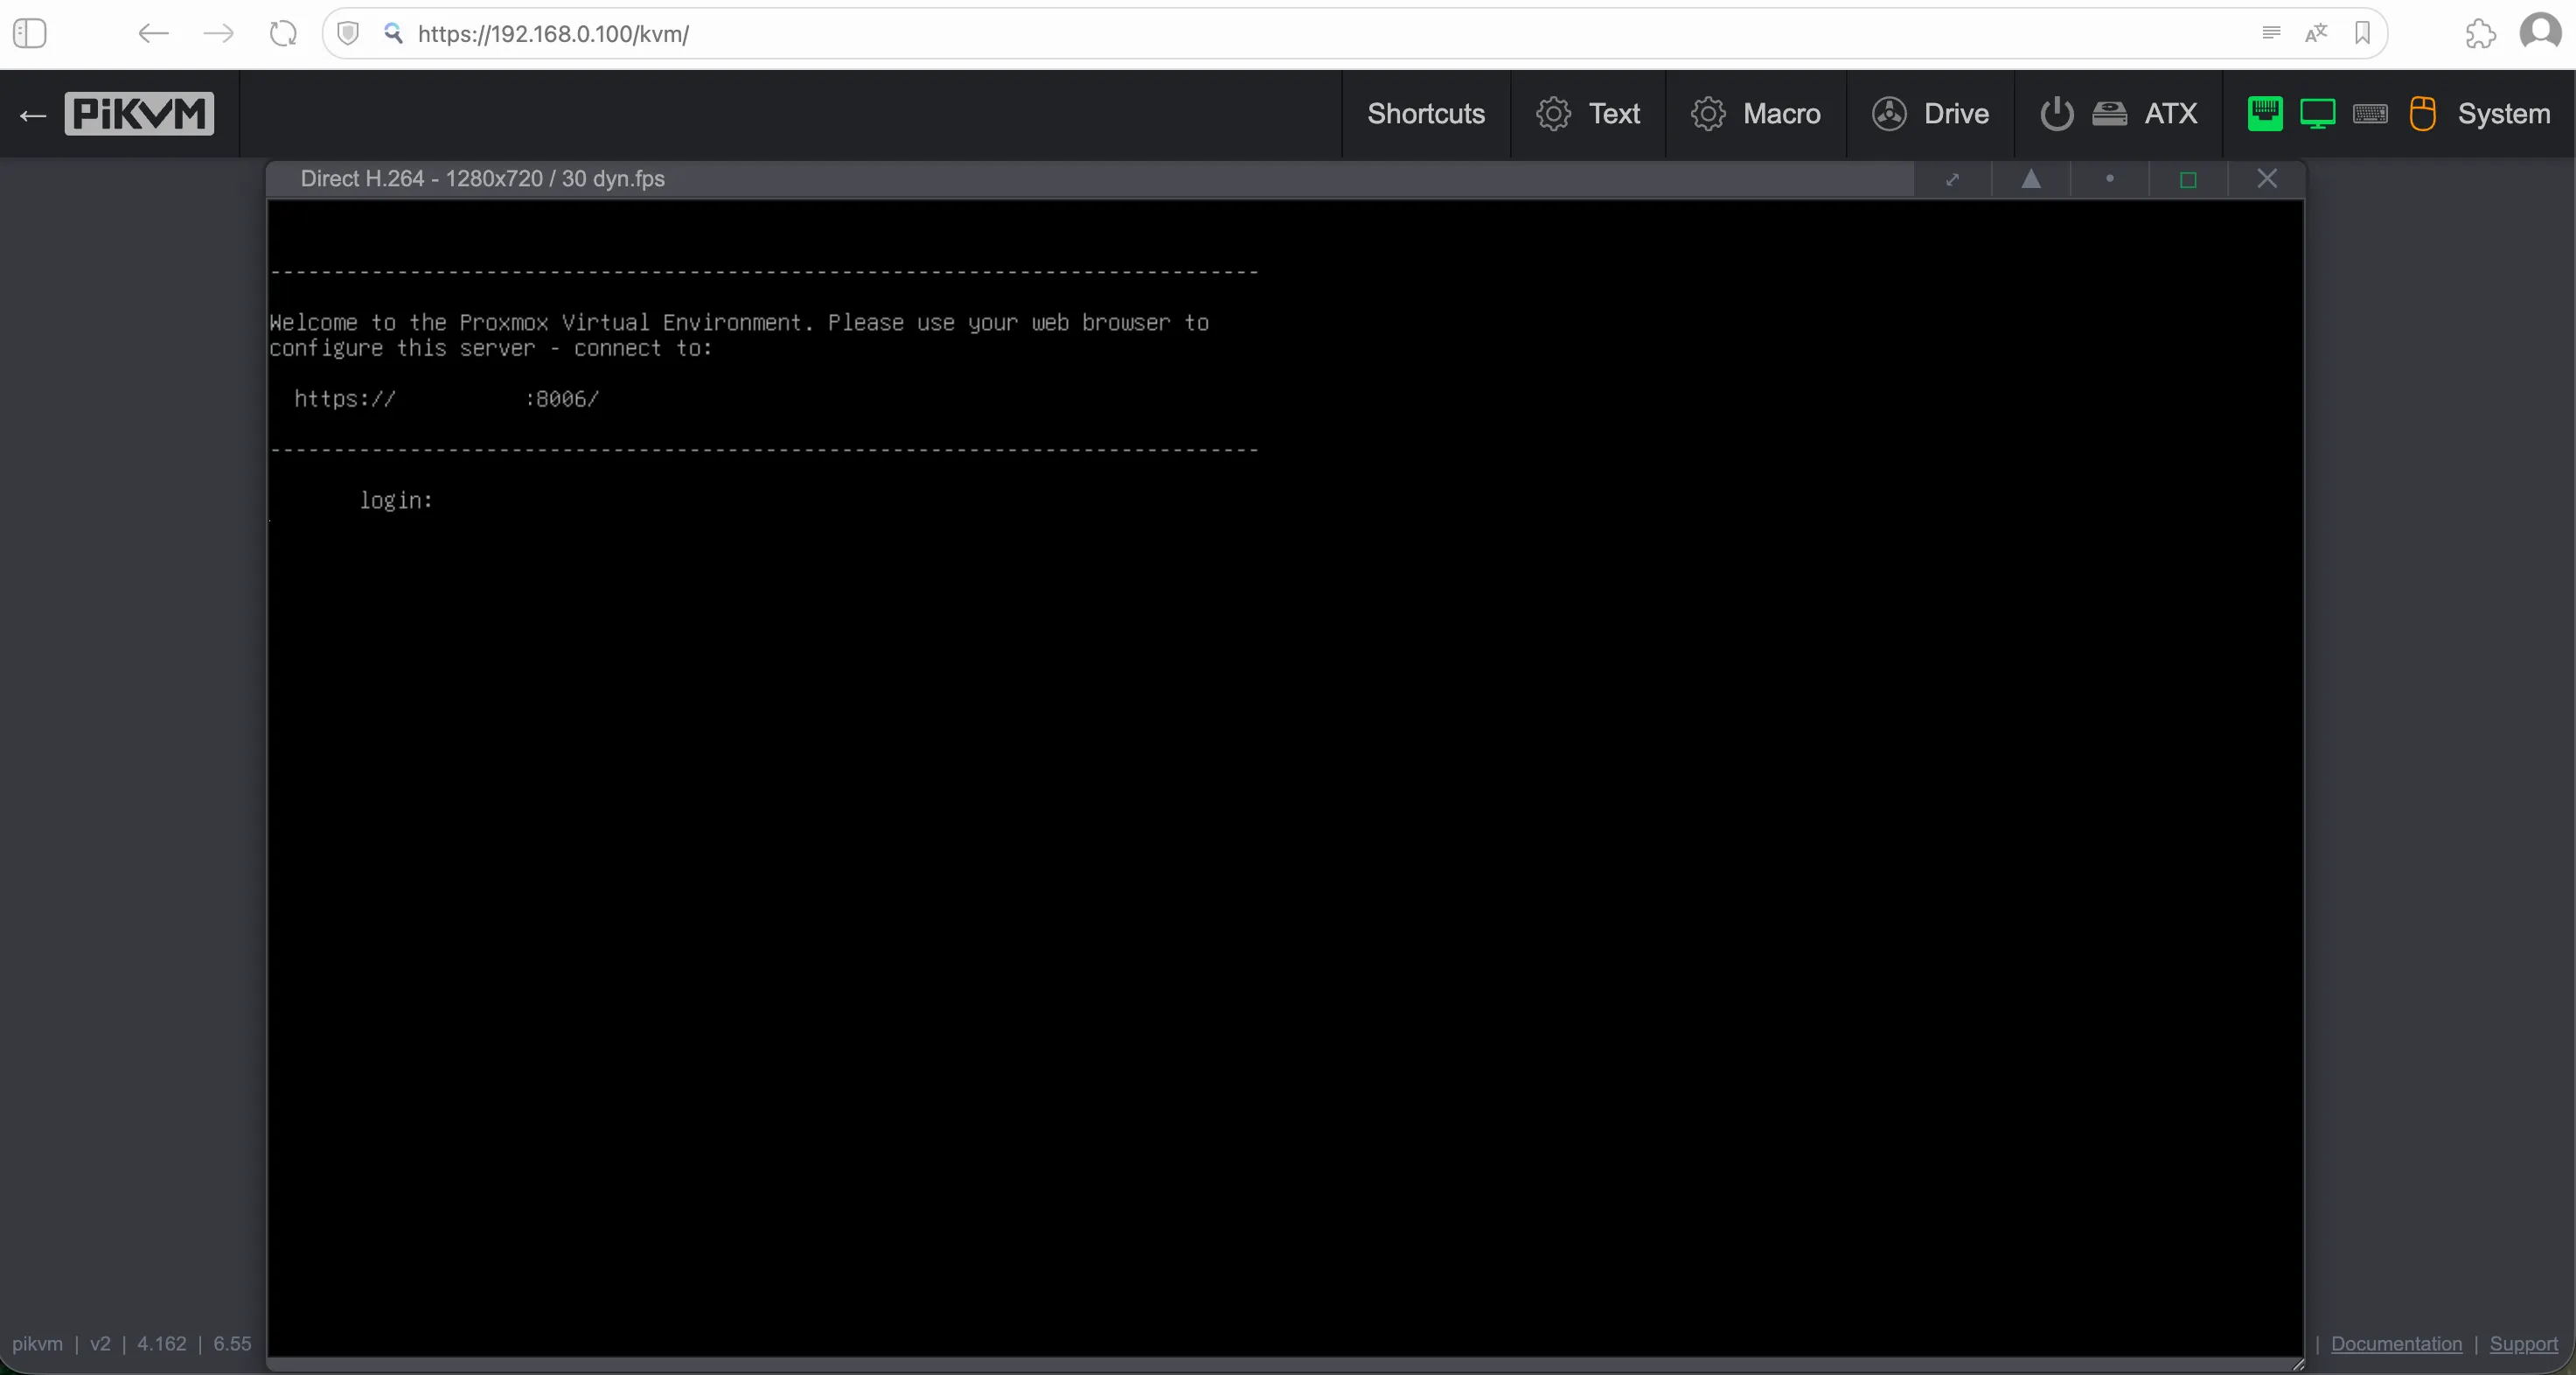Click the '6.55' version in status bar
2576x1375 pixels.
(232, 1344)
